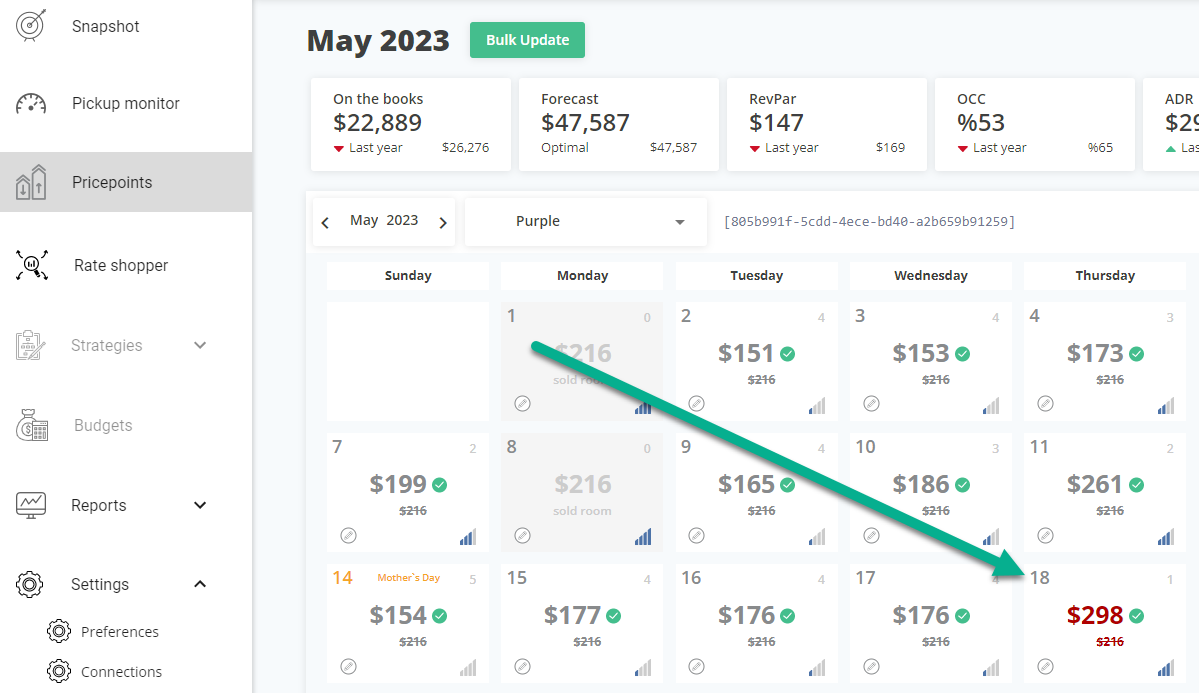The width and height of the screenshot is (1199, 693).
Task: Click the edit pencil icon on May 8
Action: (x=522, y=535)
